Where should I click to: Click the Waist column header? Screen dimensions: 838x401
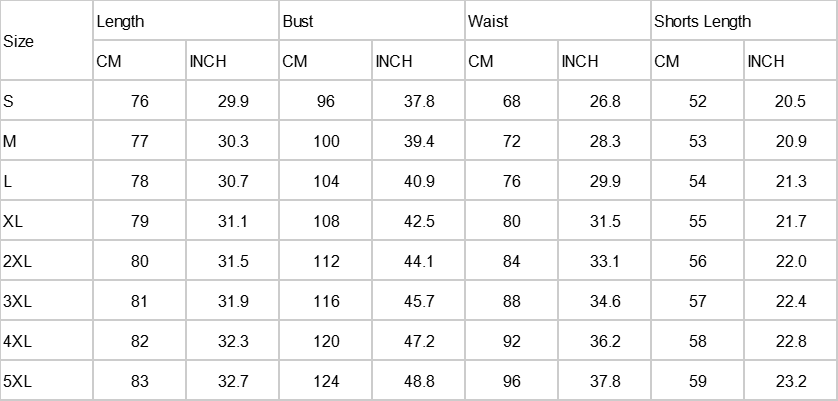pyautogui.click(x=558, y=21)
